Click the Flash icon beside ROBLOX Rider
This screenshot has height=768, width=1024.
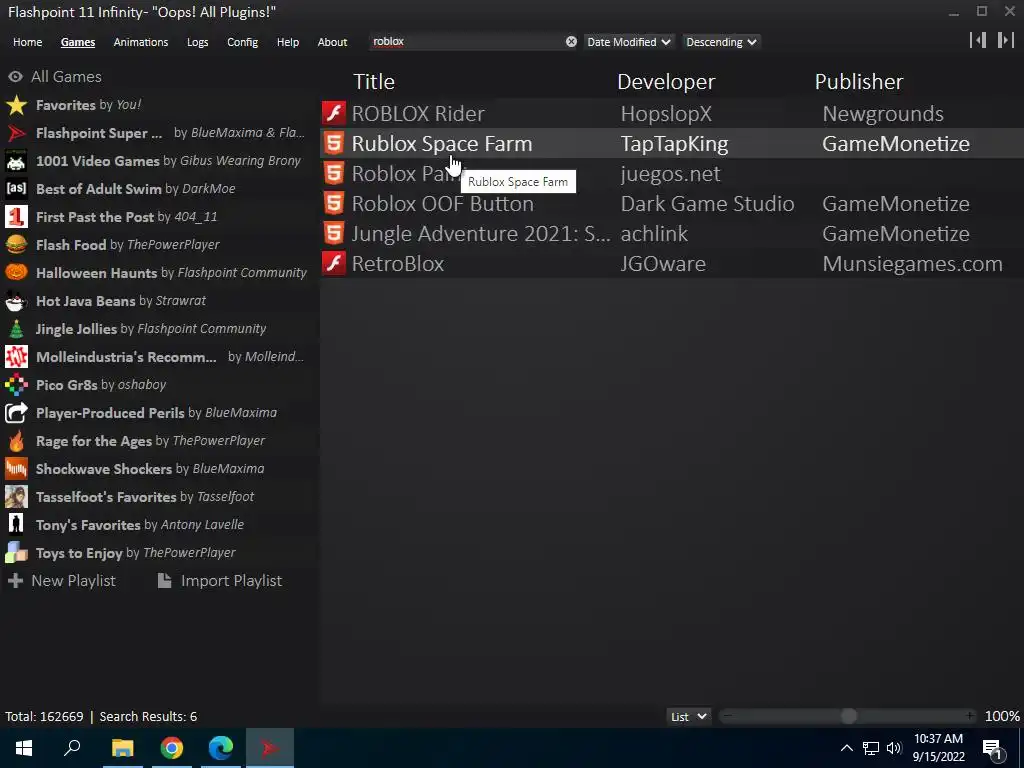click(334, 113)
